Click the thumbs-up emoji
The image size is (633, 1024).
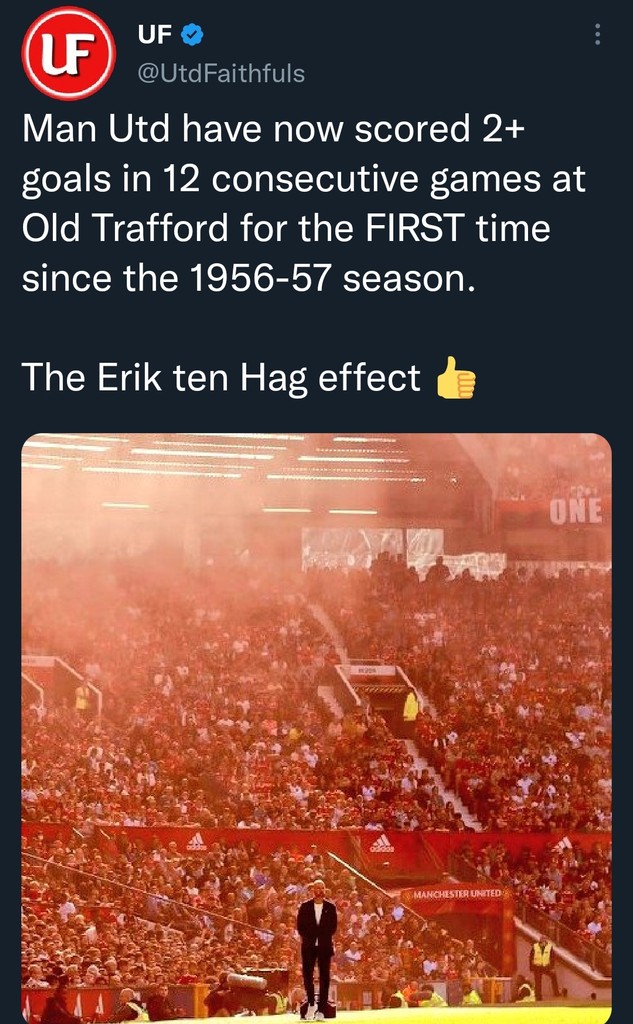[456, 379]
